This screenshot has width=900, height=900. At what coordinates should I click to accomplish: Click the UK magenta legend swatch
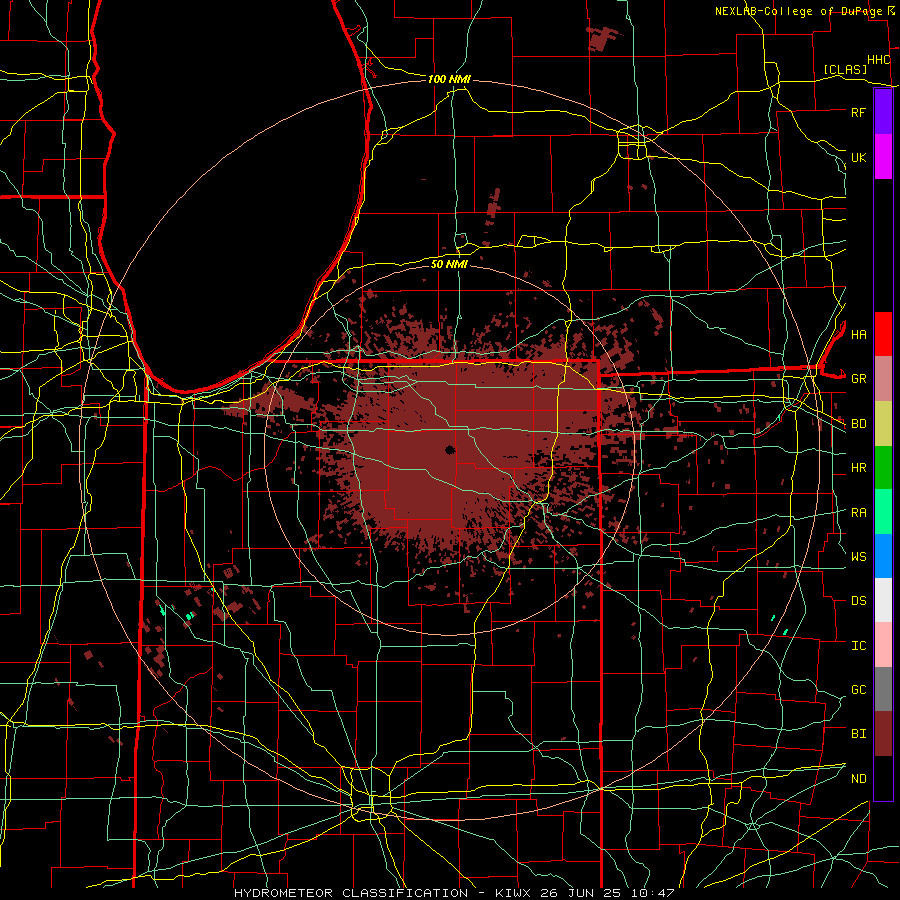[x=883, y=157]
